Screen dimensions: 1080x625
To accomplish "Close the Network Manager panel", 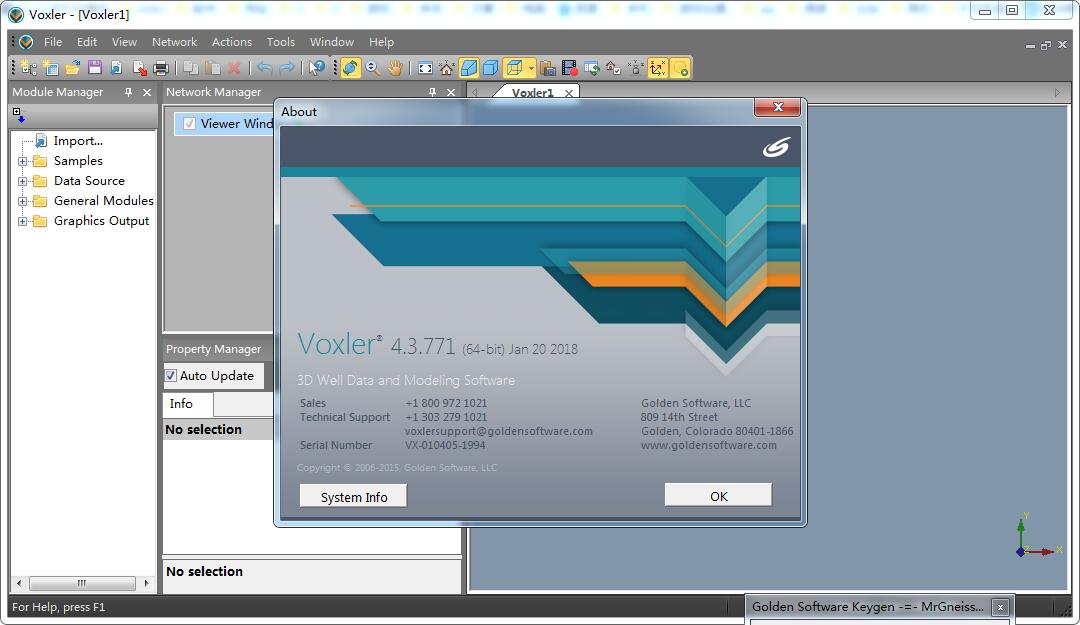I will pyautogui.click(x=451, y=92).
